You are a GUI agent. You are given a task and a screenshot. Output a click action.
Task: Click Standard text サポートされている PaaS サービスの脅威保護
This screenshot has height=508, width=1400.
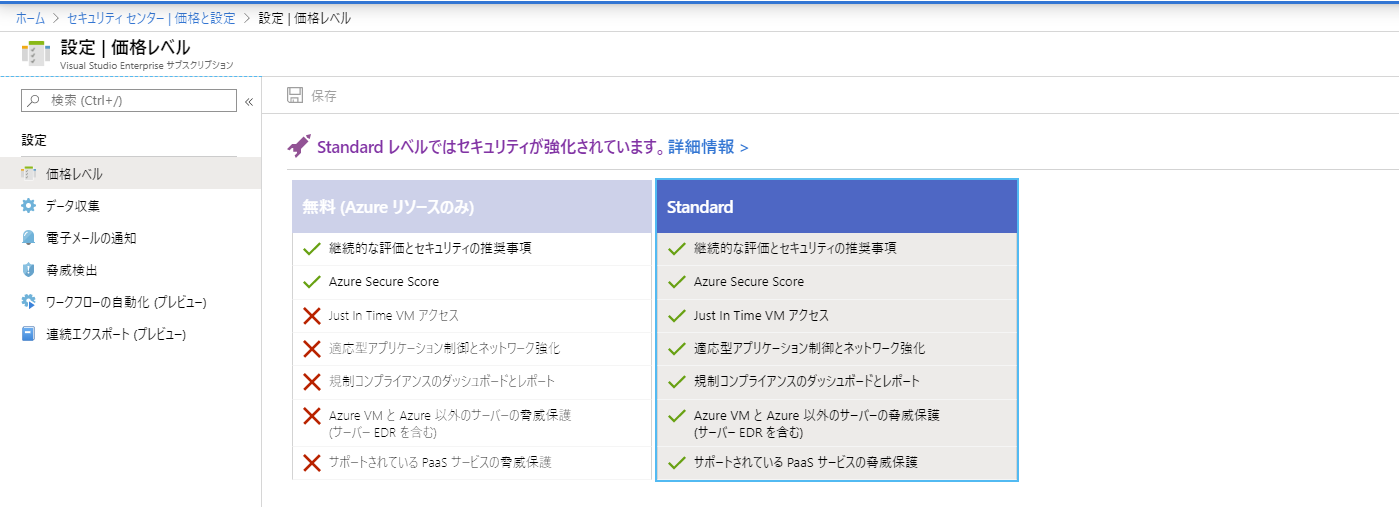tap(806, 462)
